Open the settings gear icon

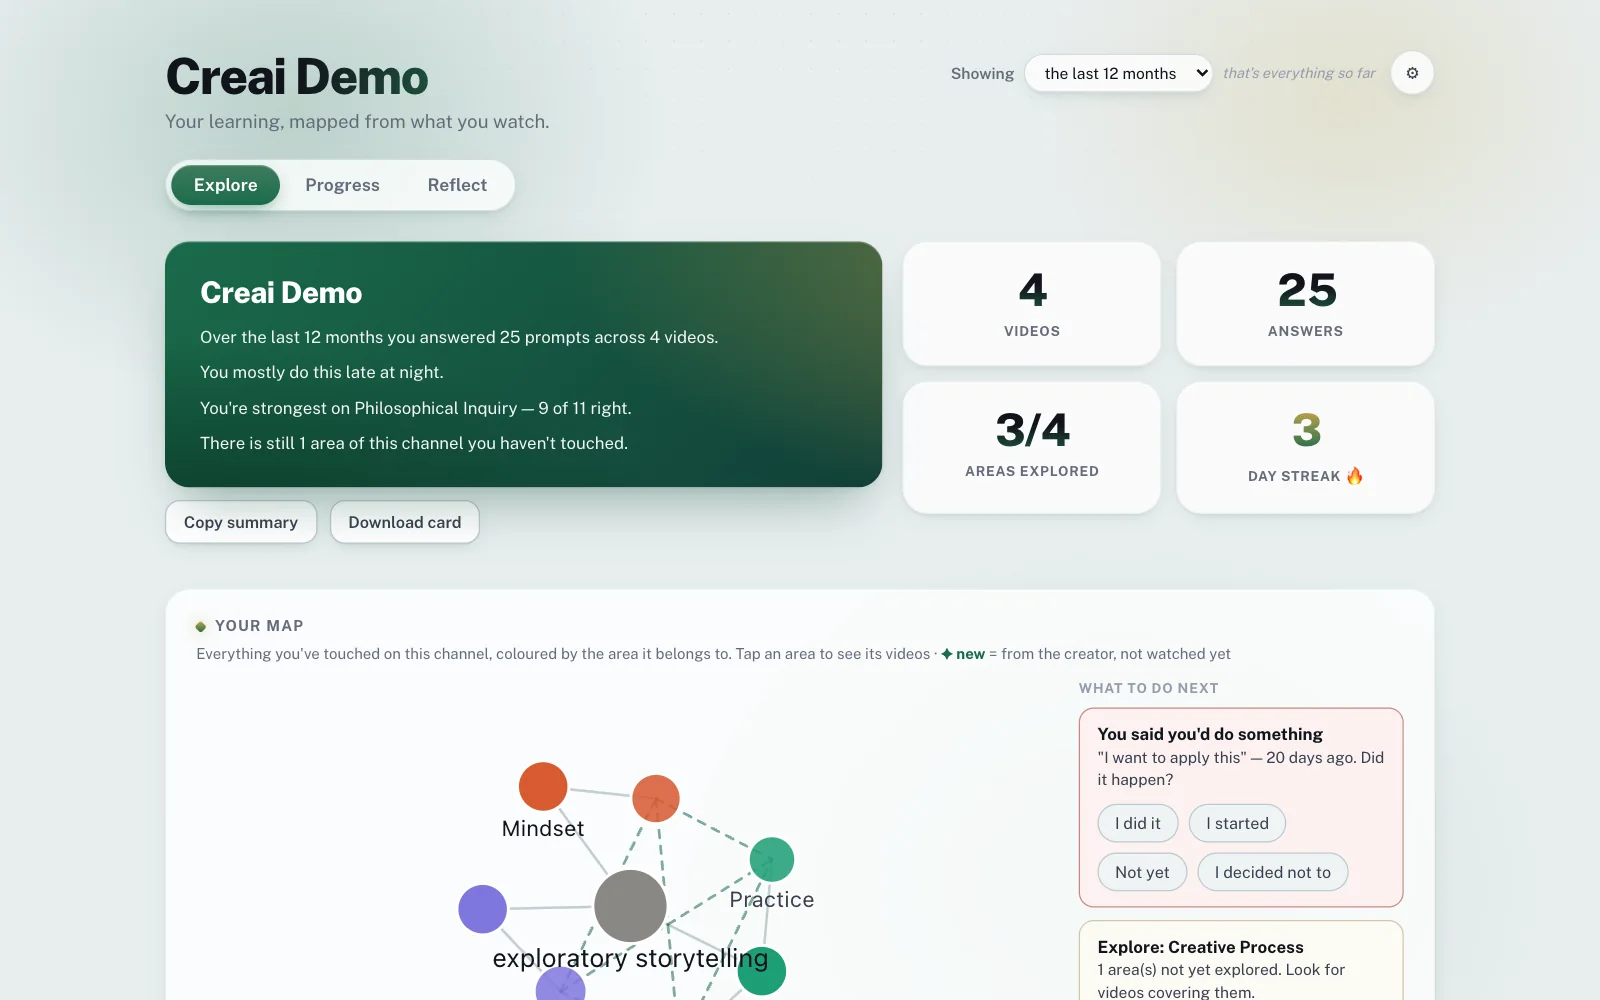1412,73
